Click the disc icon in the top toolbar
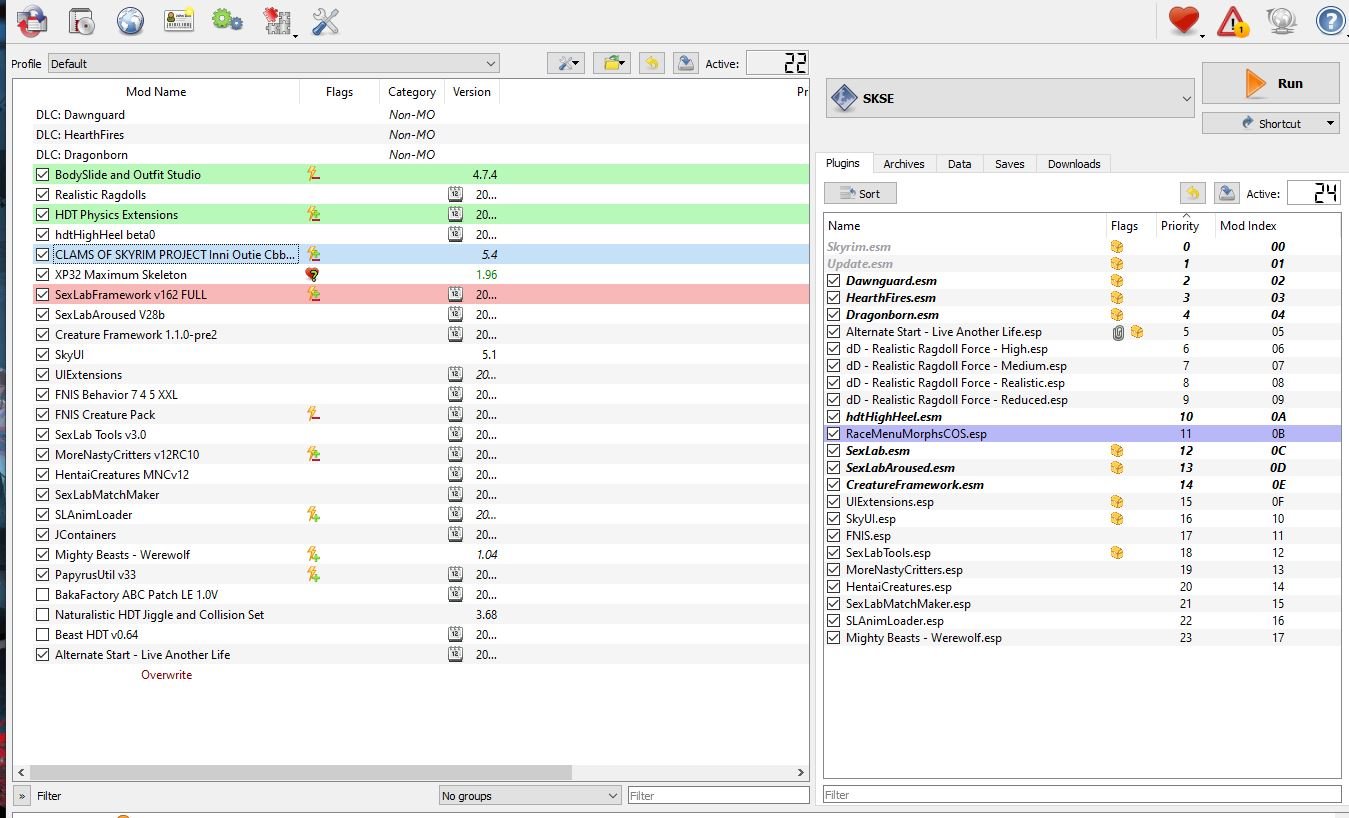This screenshot has height=818, width=1349. tap(81, 20)
